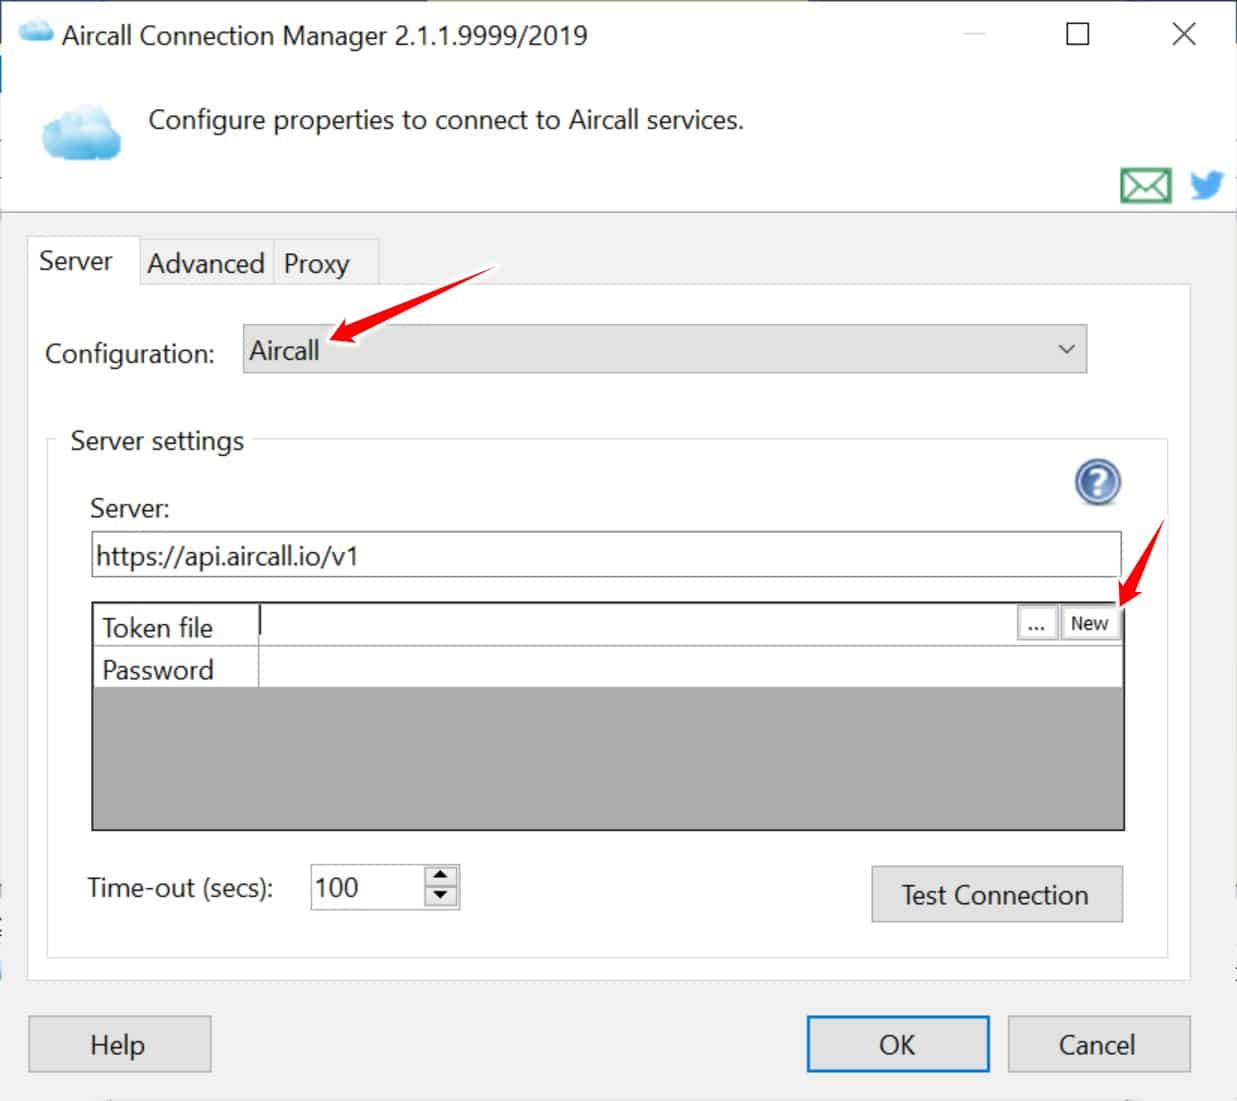The image size is (1237, 1101).
Task: Click the Test Connection button
Action: click(x=997, y=894)
